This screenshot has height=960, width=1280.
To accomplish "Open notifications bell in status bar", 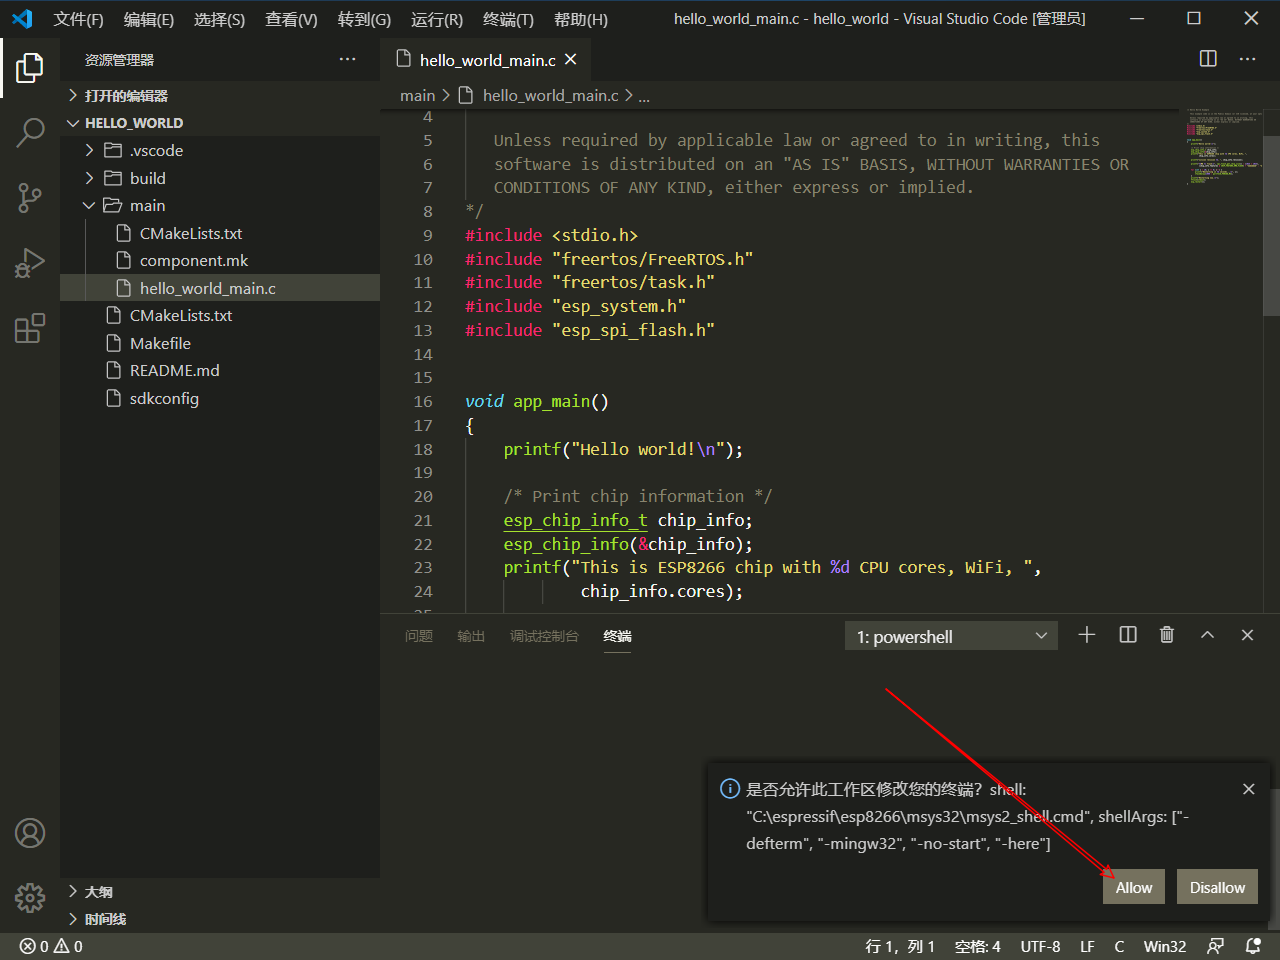I will click(x=1253, y=946).
